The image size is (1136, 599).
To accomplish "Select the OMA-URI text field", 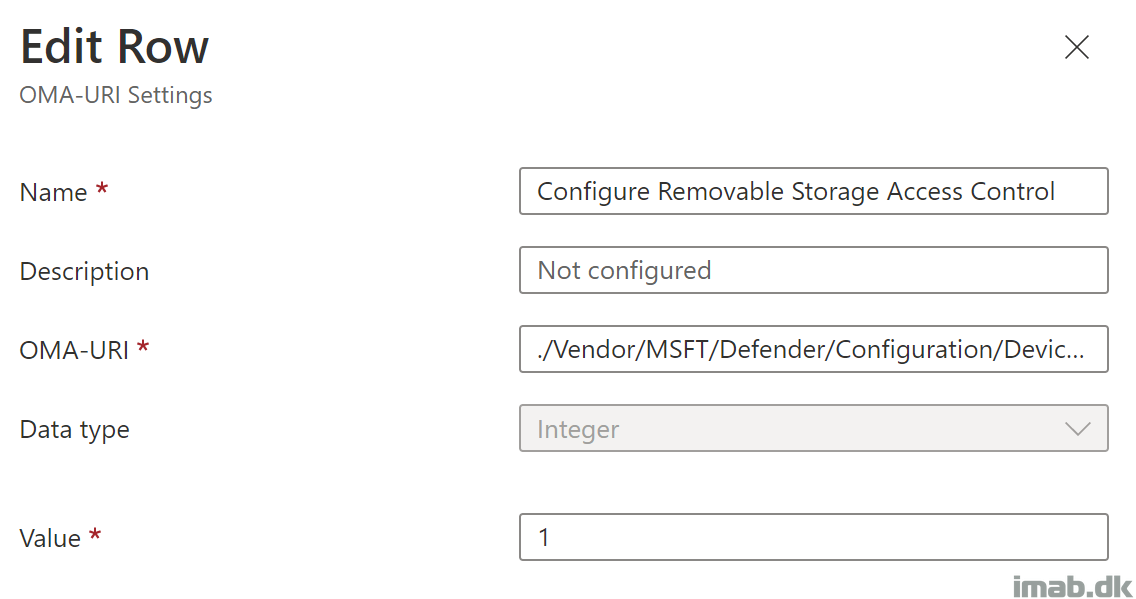I will tap(814, 349).
